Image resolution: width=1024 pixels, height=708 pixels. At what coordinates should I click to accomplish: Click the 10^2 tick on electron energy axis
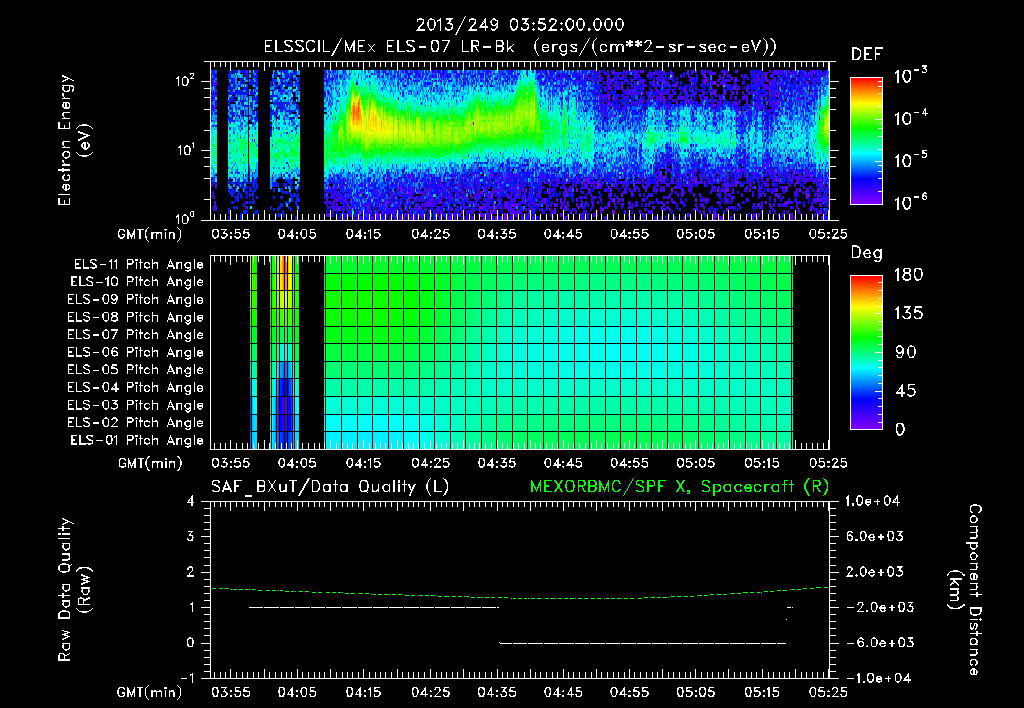tap(186, 80)
